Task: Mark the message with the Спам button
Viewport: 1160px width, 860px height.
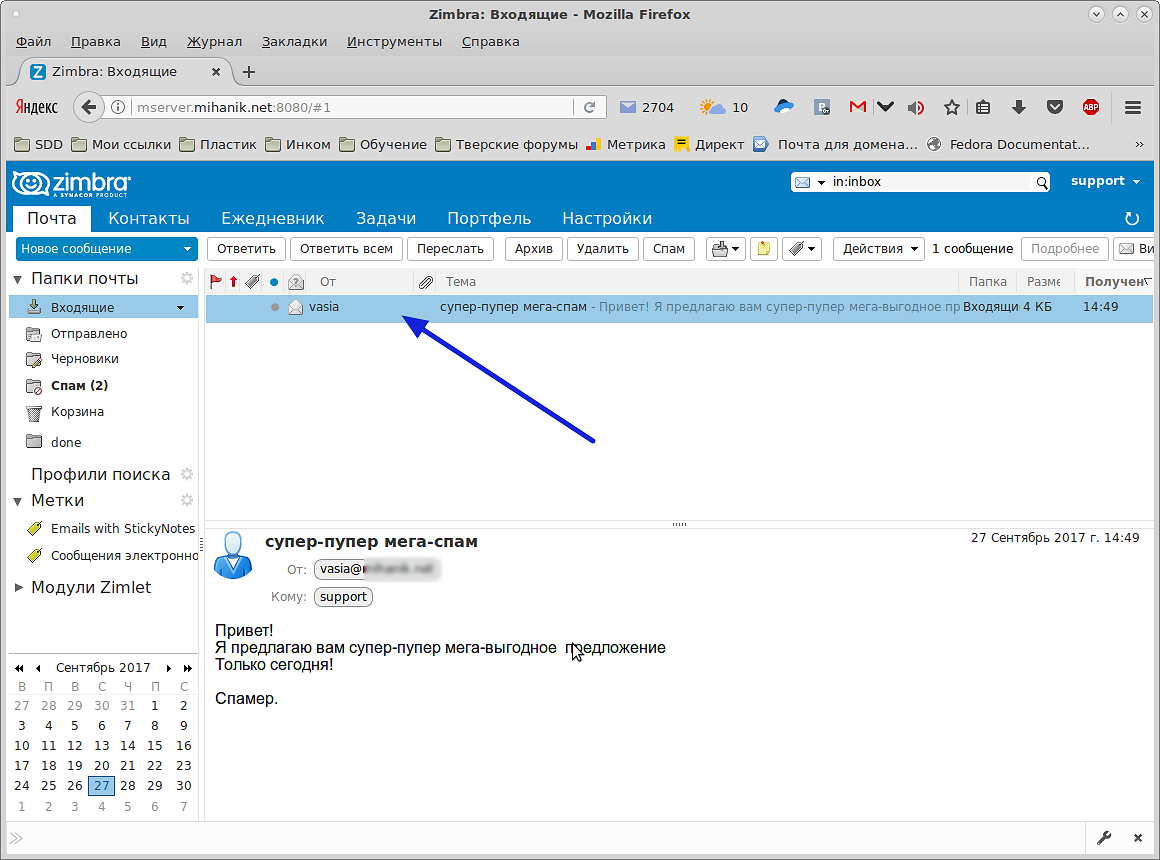Action: (x=669, y=249)
